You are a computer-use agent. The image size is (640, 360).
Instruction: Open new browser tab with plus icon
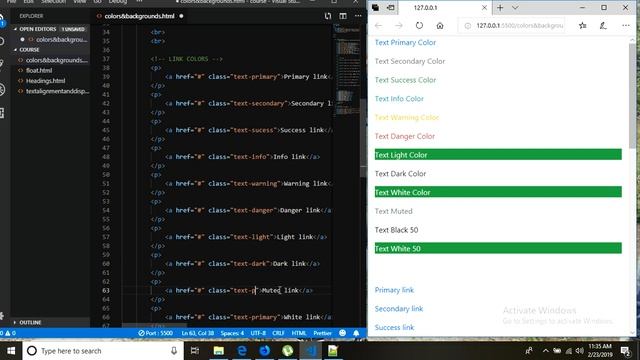tap(500, 8)
